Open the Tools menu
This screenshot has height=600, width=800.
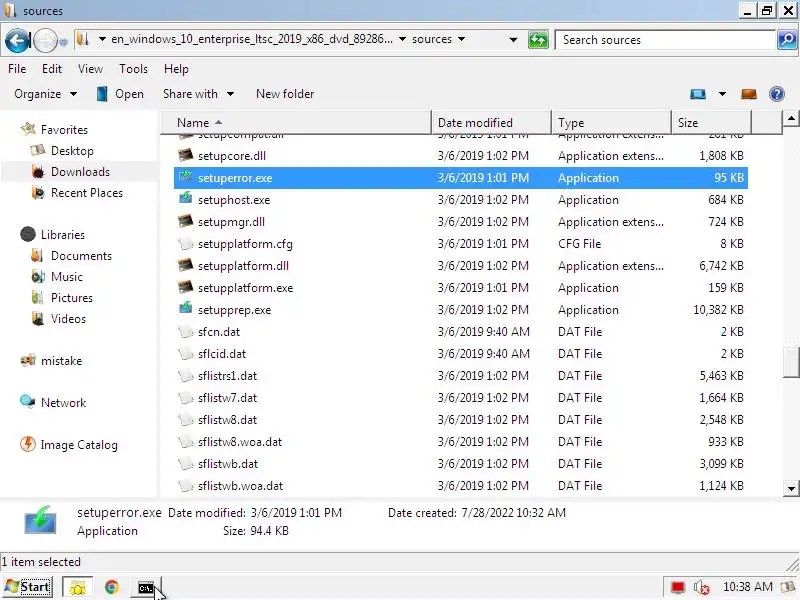pos(133,69)
